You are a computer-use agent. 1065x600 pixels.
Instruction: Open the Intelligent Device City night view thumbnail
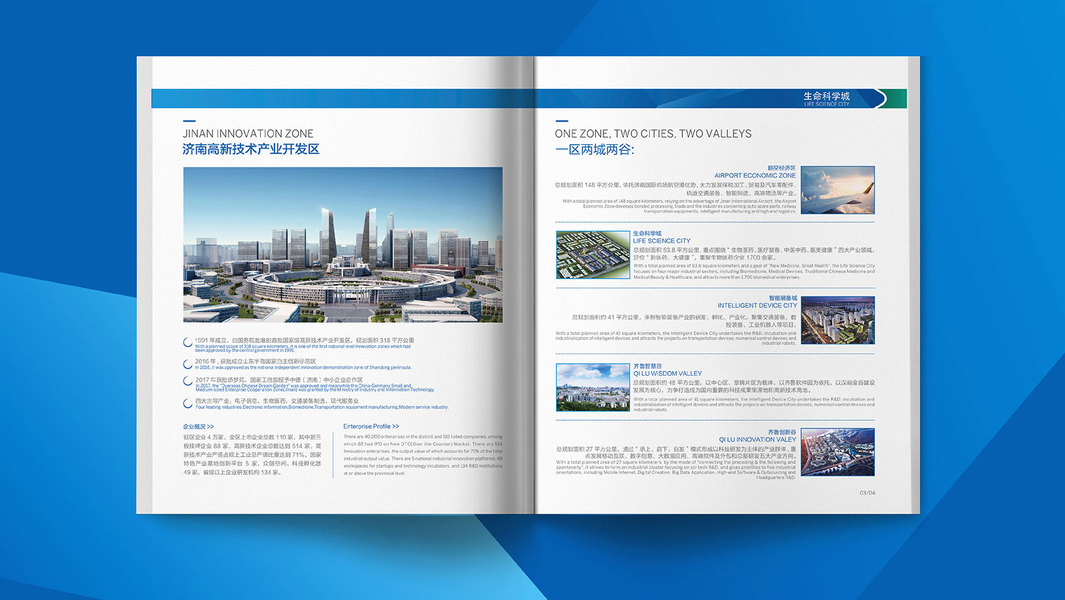[x=837, y=320]
